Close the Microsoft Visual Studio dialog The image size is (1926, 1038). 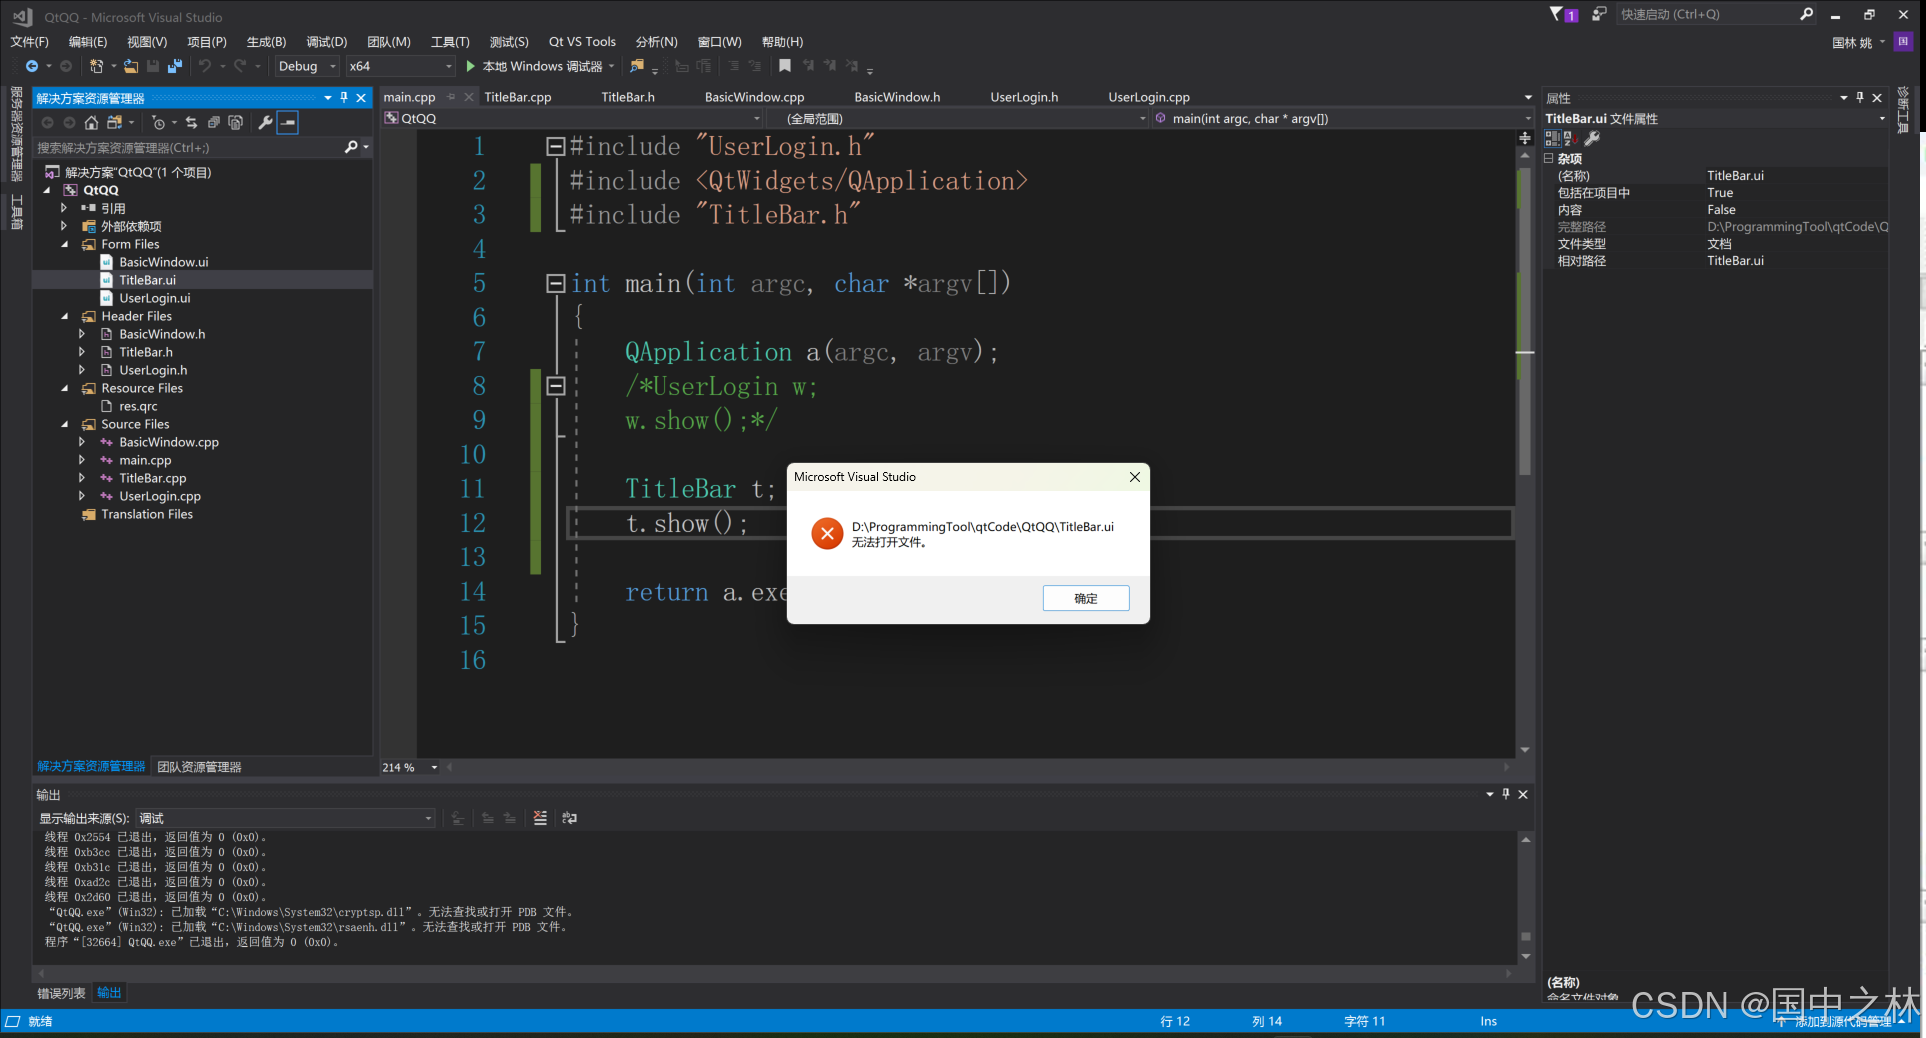pyautogui.click(x=1135, y=477)
